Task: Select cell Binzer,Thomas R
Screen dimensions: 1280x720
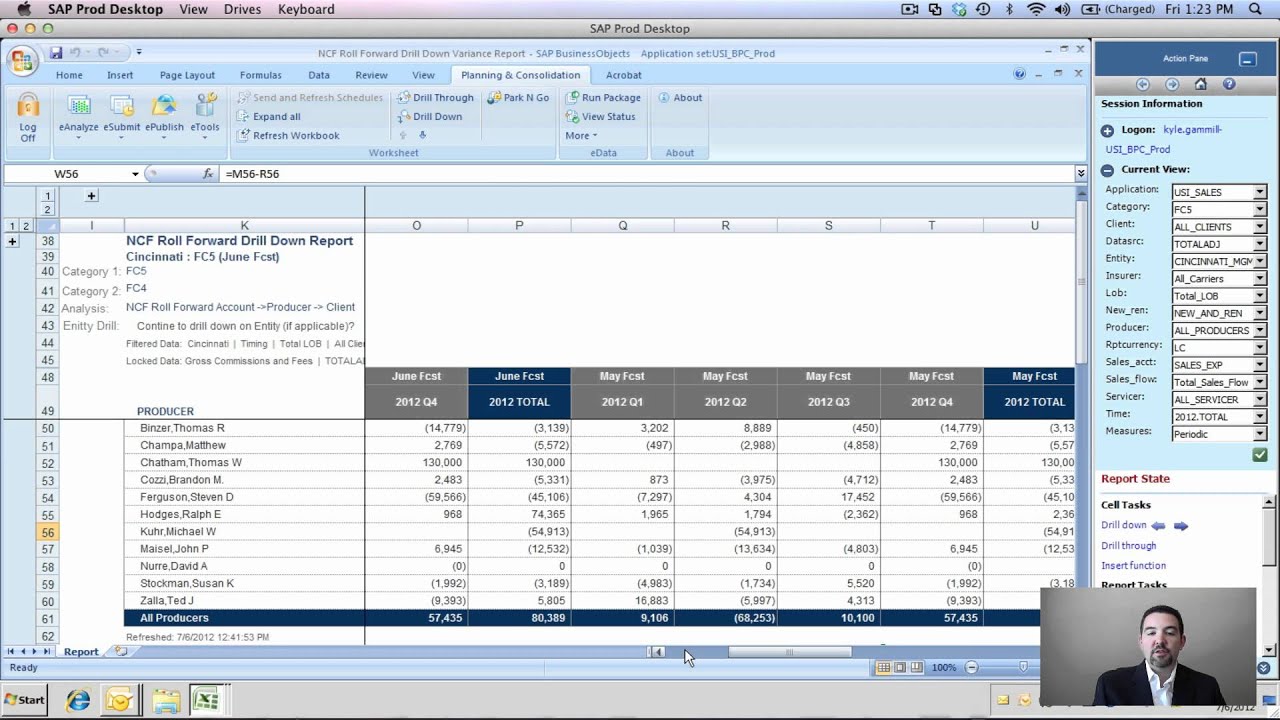Action: pos(244,428)
